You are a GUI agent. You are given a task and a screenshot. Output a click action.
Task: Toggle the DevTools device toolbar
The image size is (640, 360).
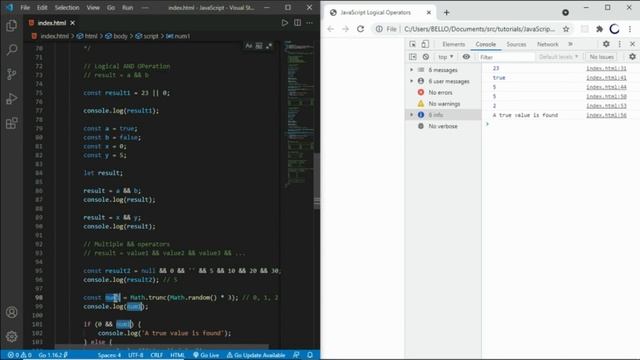425,44
